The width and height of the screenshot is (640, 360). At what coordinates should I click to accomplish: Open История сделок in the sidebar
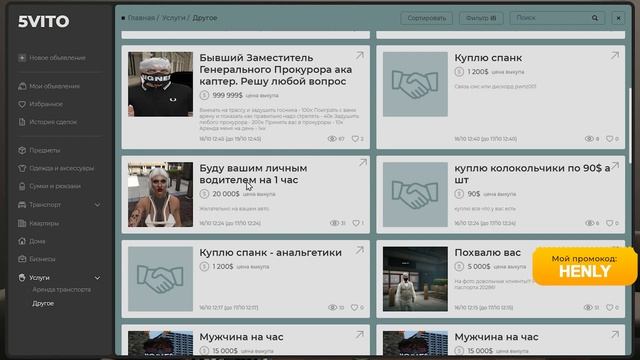(x=47, y=122)
